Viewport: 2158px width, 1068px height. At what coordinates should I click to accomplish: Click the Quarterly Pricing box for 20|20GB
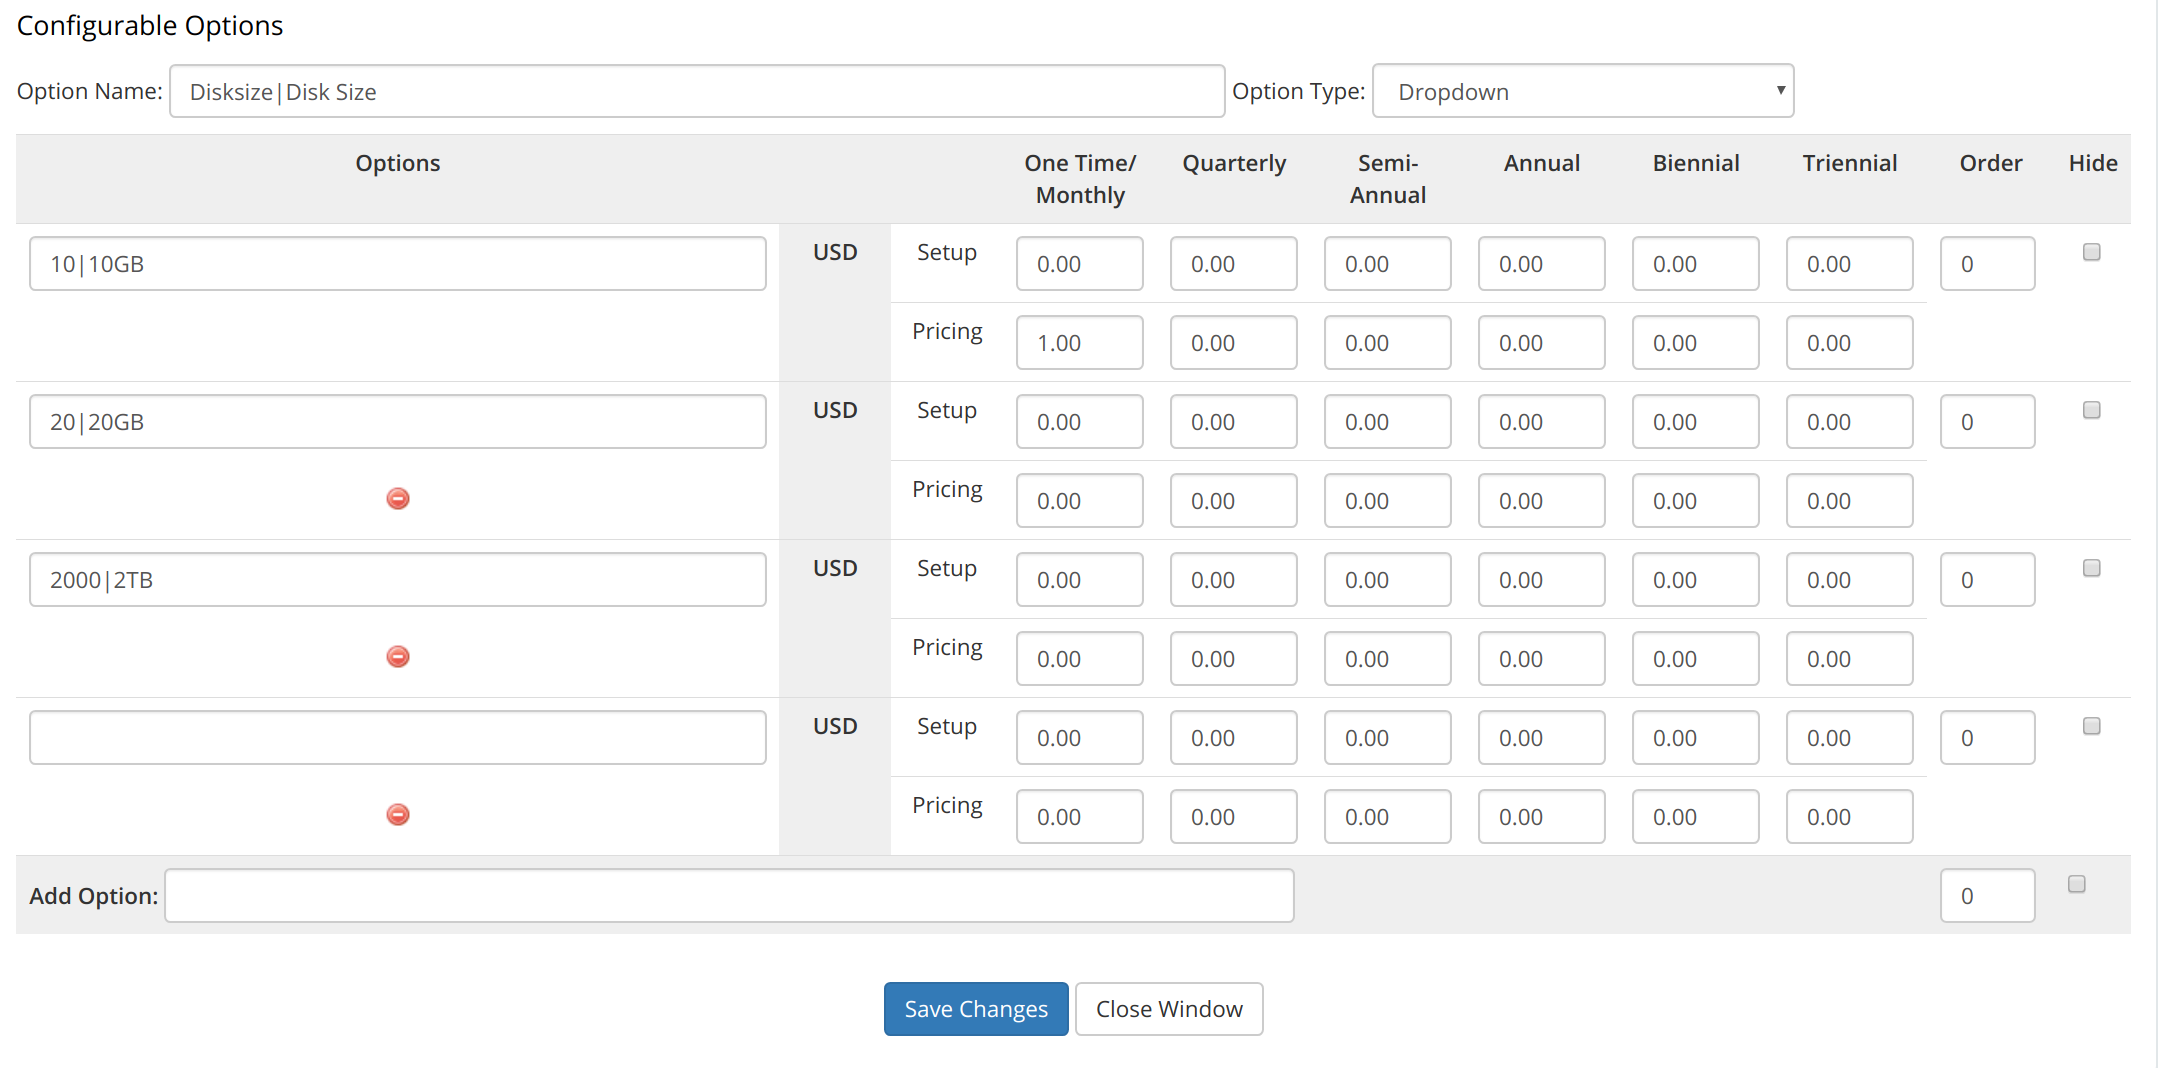coord(1233,500)
